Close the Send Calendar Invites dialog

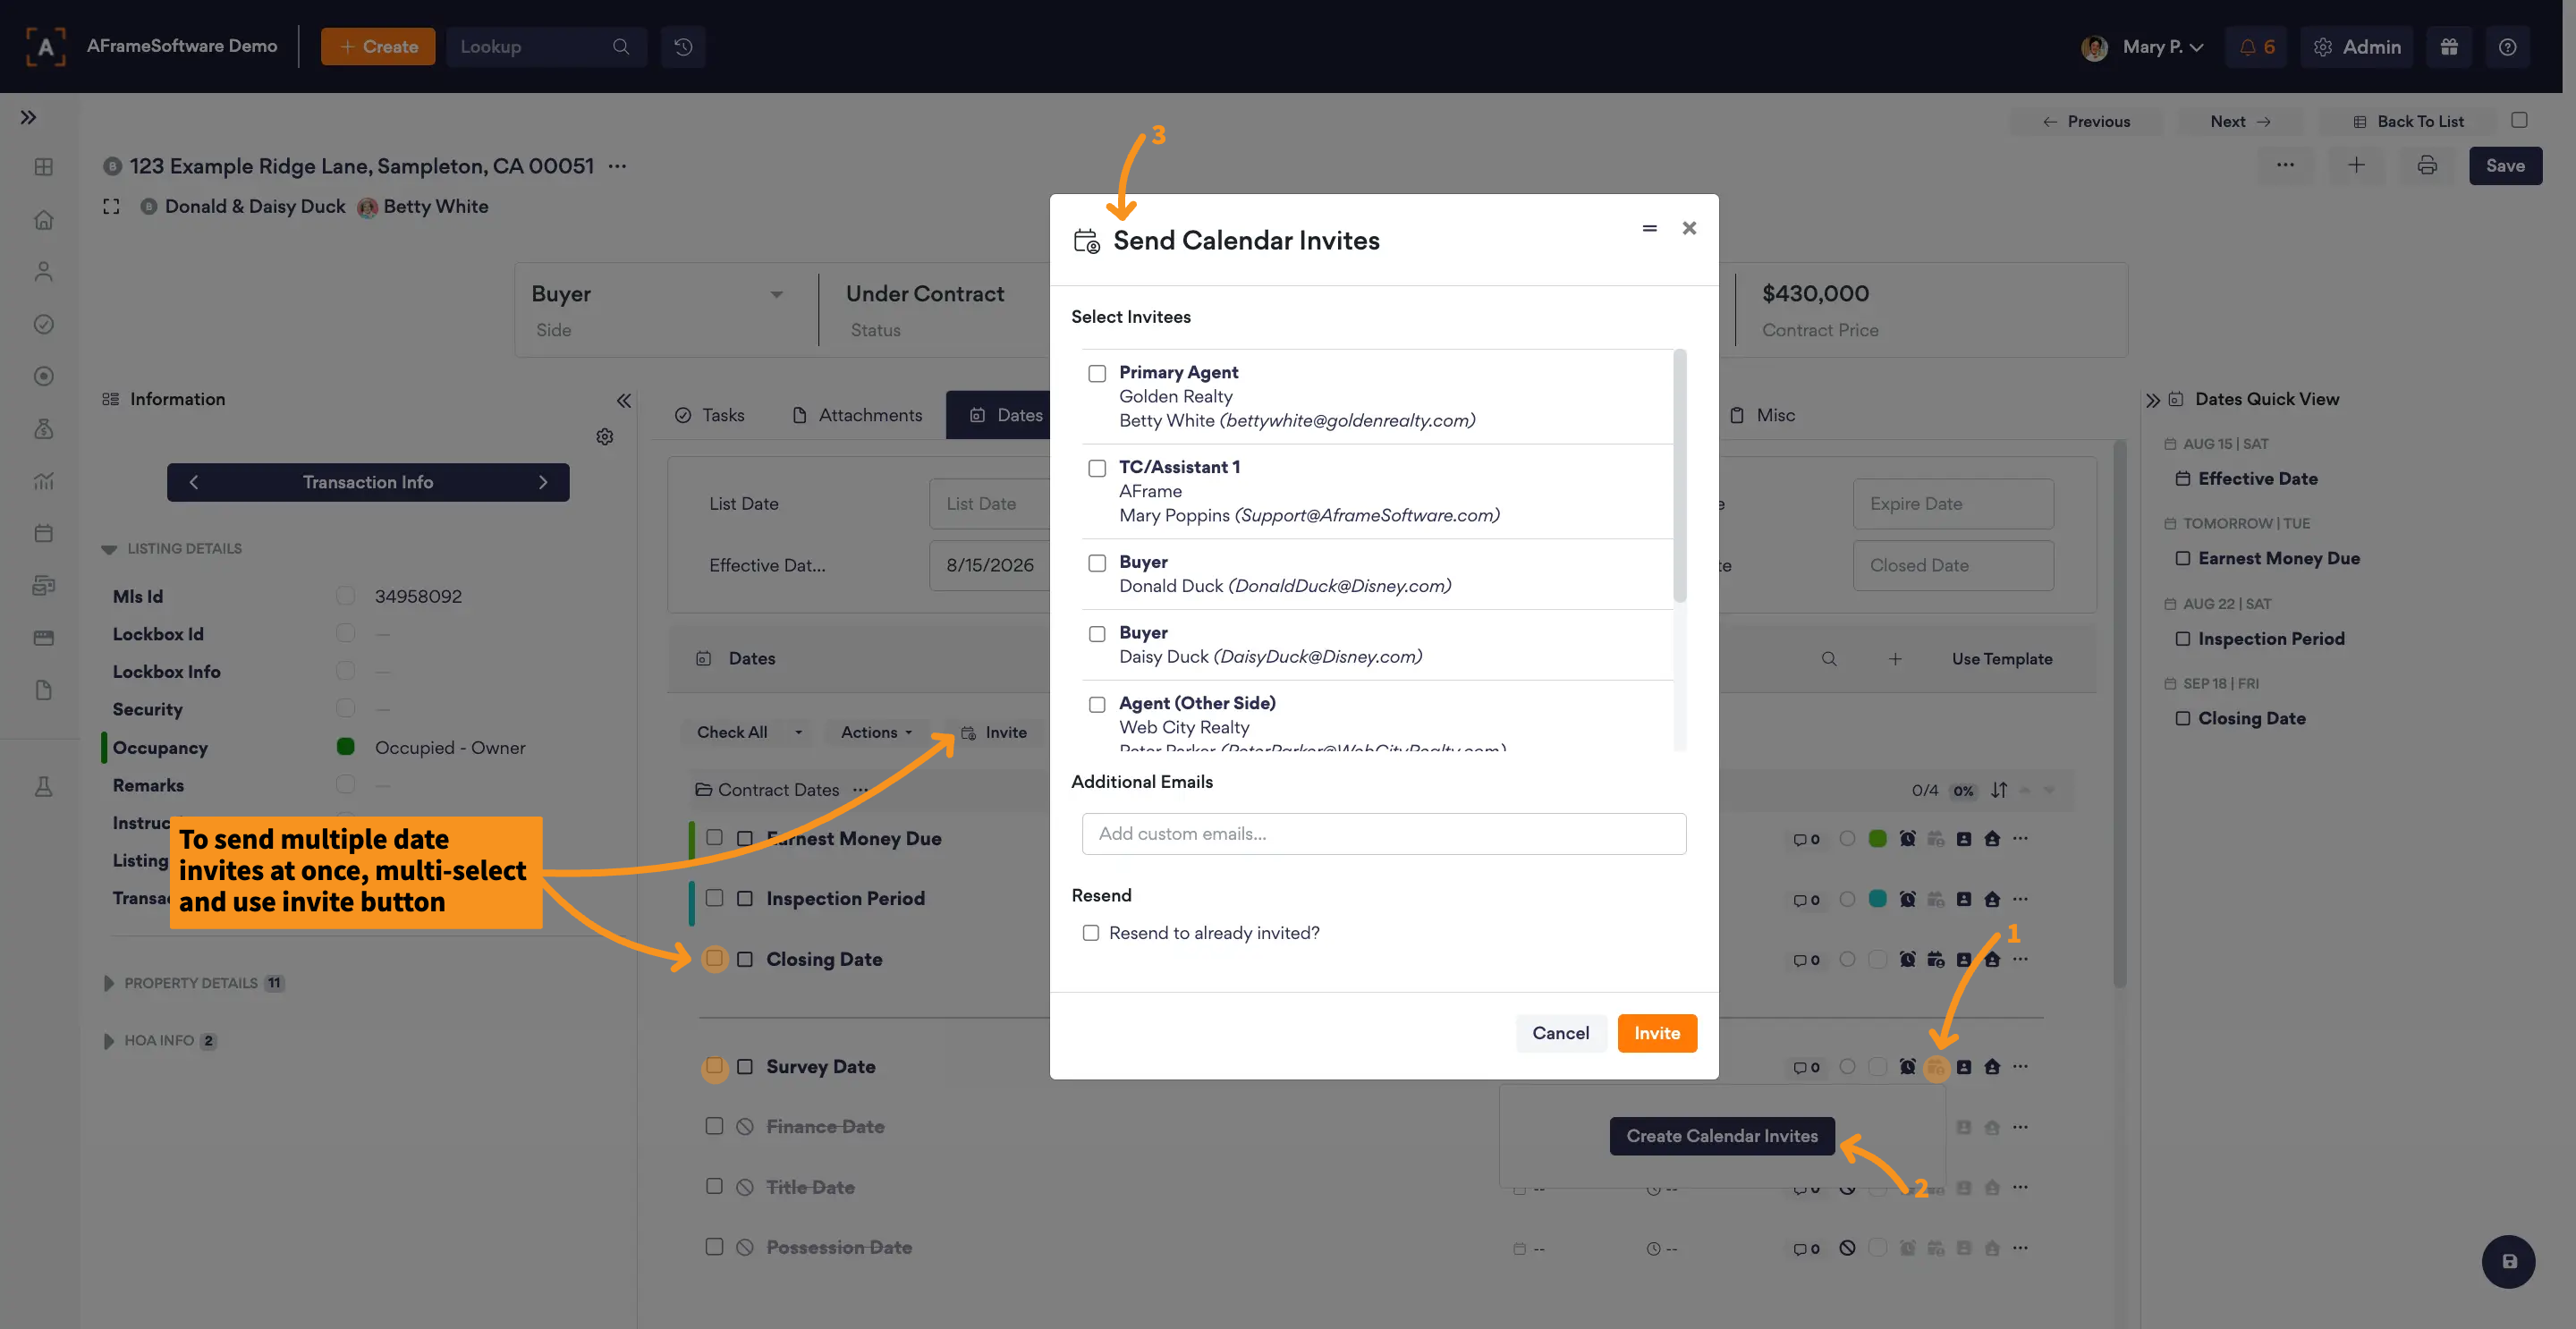(x=1689, y=229)
